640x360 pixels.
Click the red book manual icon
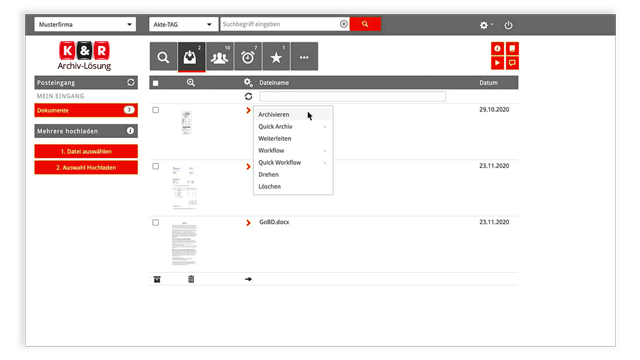(512, 49)
